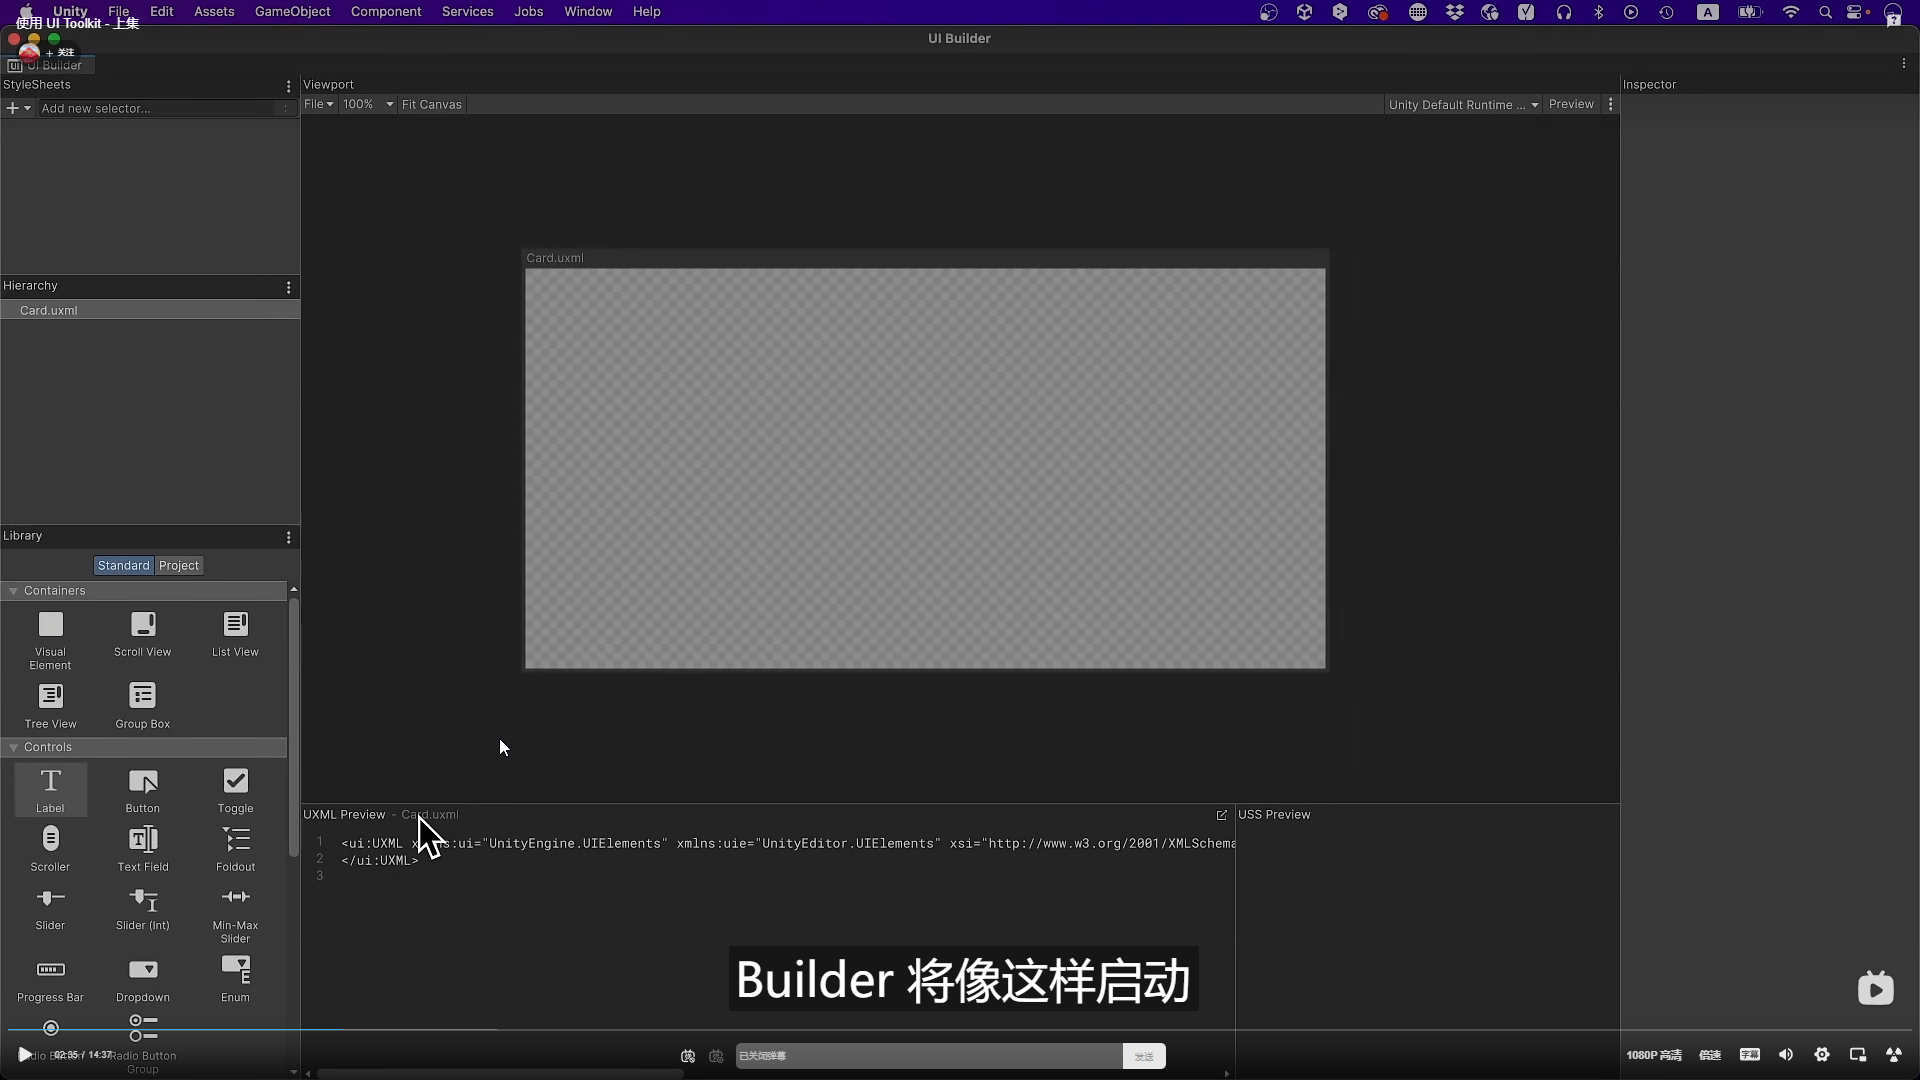Image resolution: width=1920 pixels, height=1080 pixels.
Task: Select the Scroll View library icon
Action: coord(143,625)
